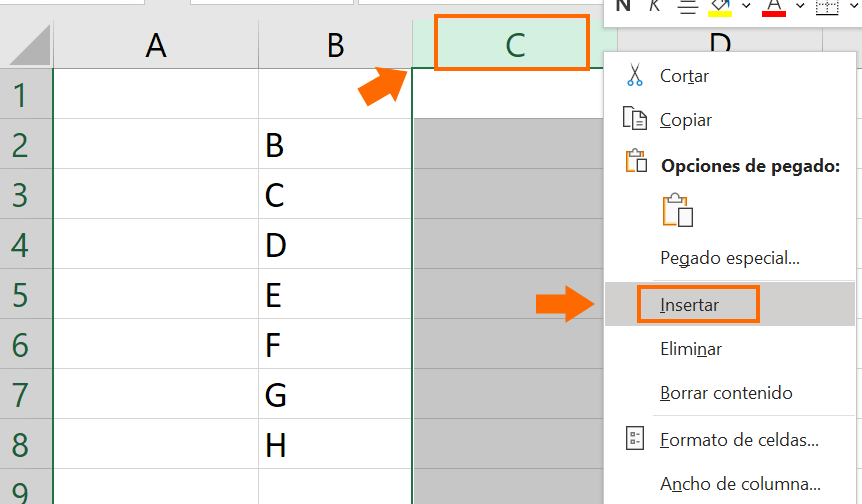Select row 5 header
The height and width of the screenshot is (504, 862).
pos(26,294)
